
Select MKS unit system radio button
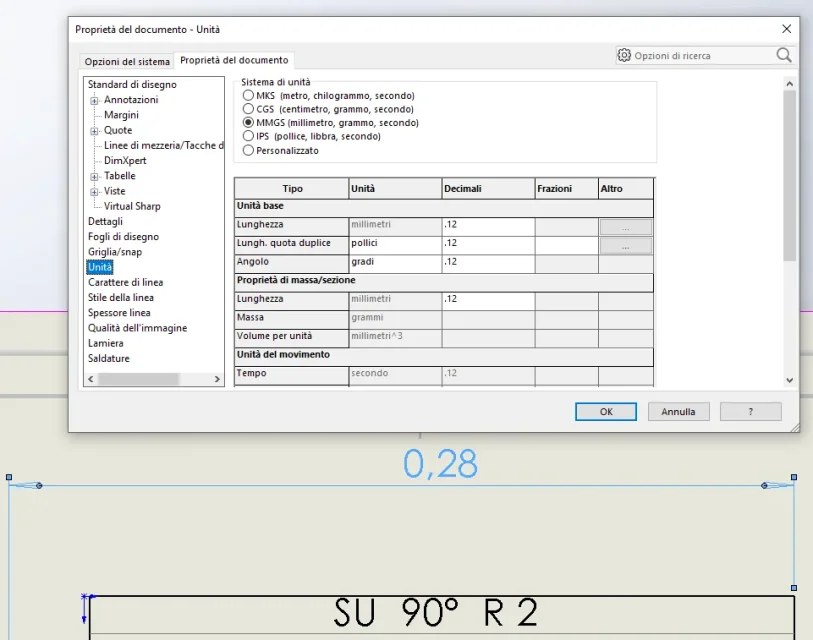click(248, 95)
